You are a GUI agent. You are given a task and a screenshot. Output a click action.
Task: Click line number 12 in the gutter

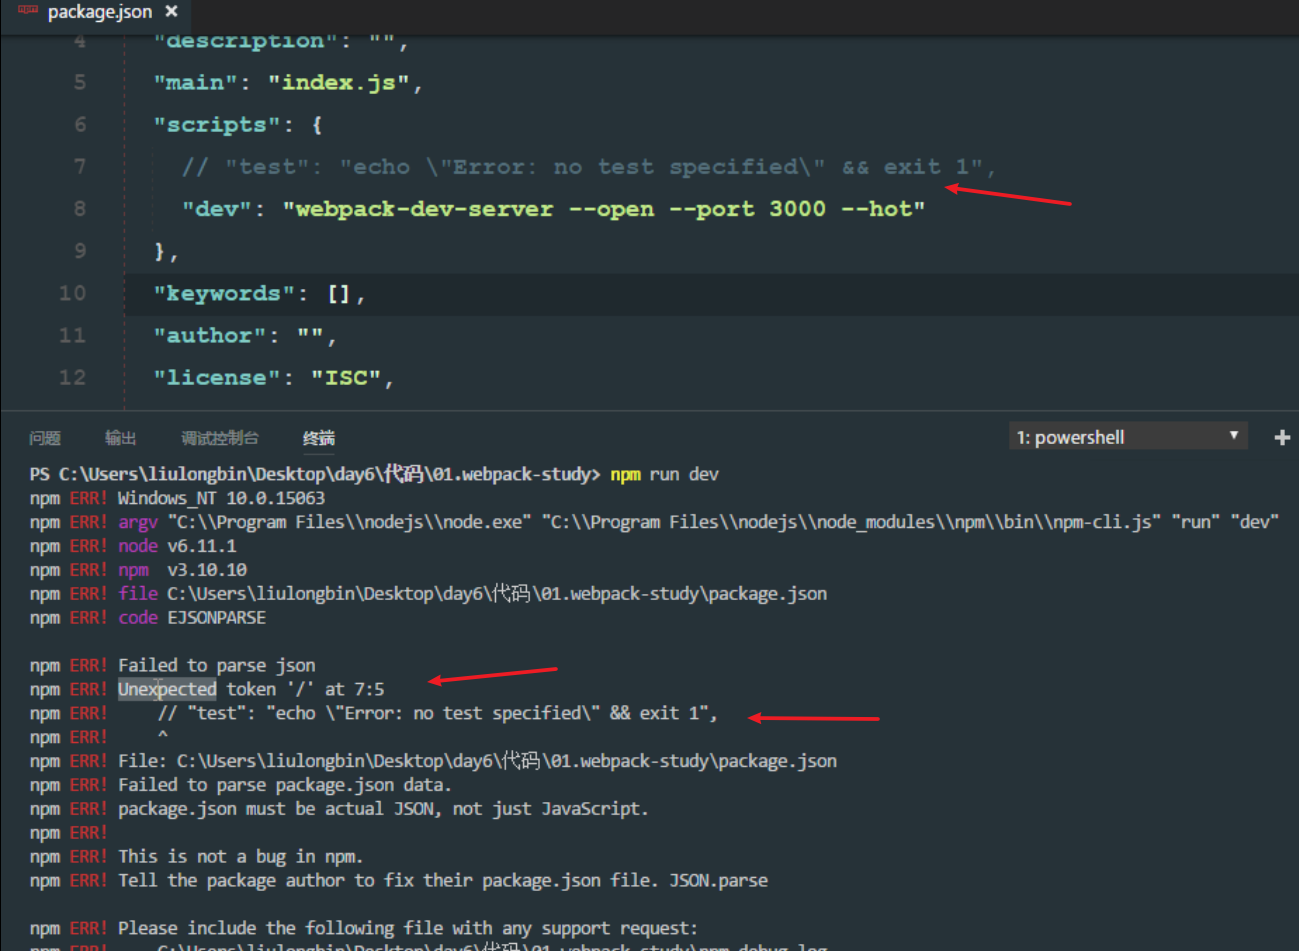72,377
